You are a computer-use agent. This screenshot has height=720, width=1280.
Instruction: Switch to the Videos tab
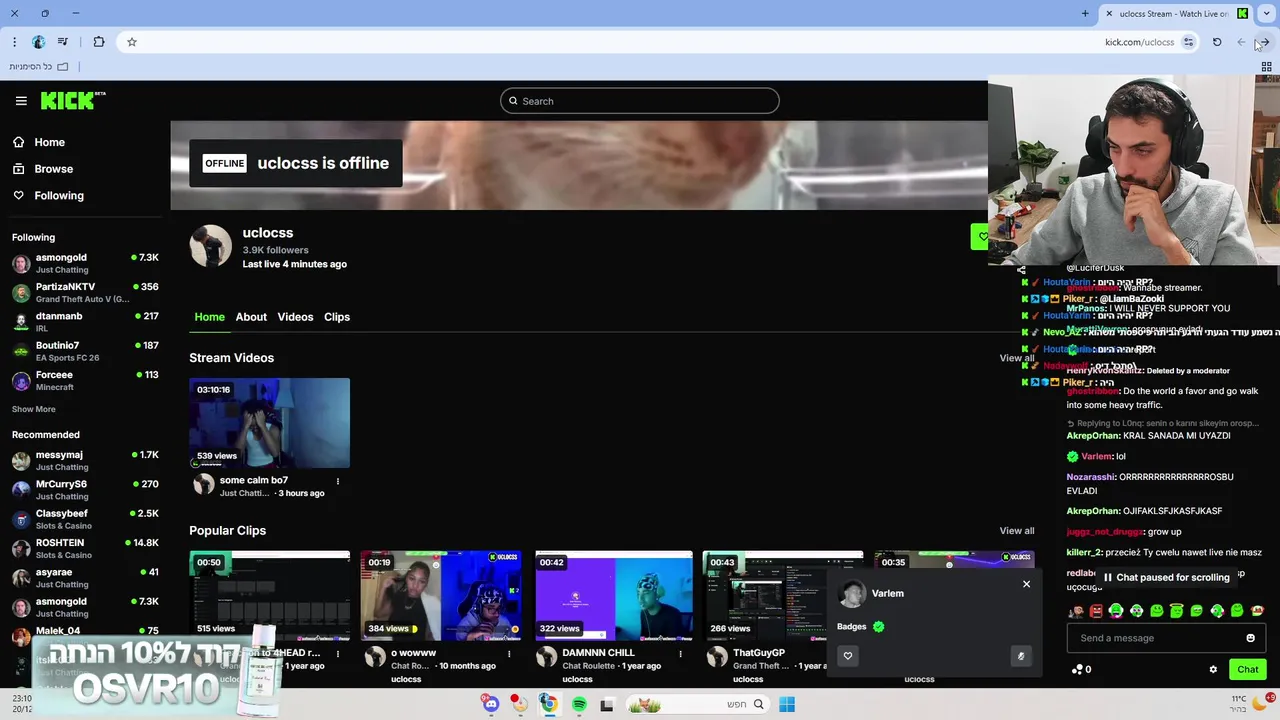pos(295,317)
